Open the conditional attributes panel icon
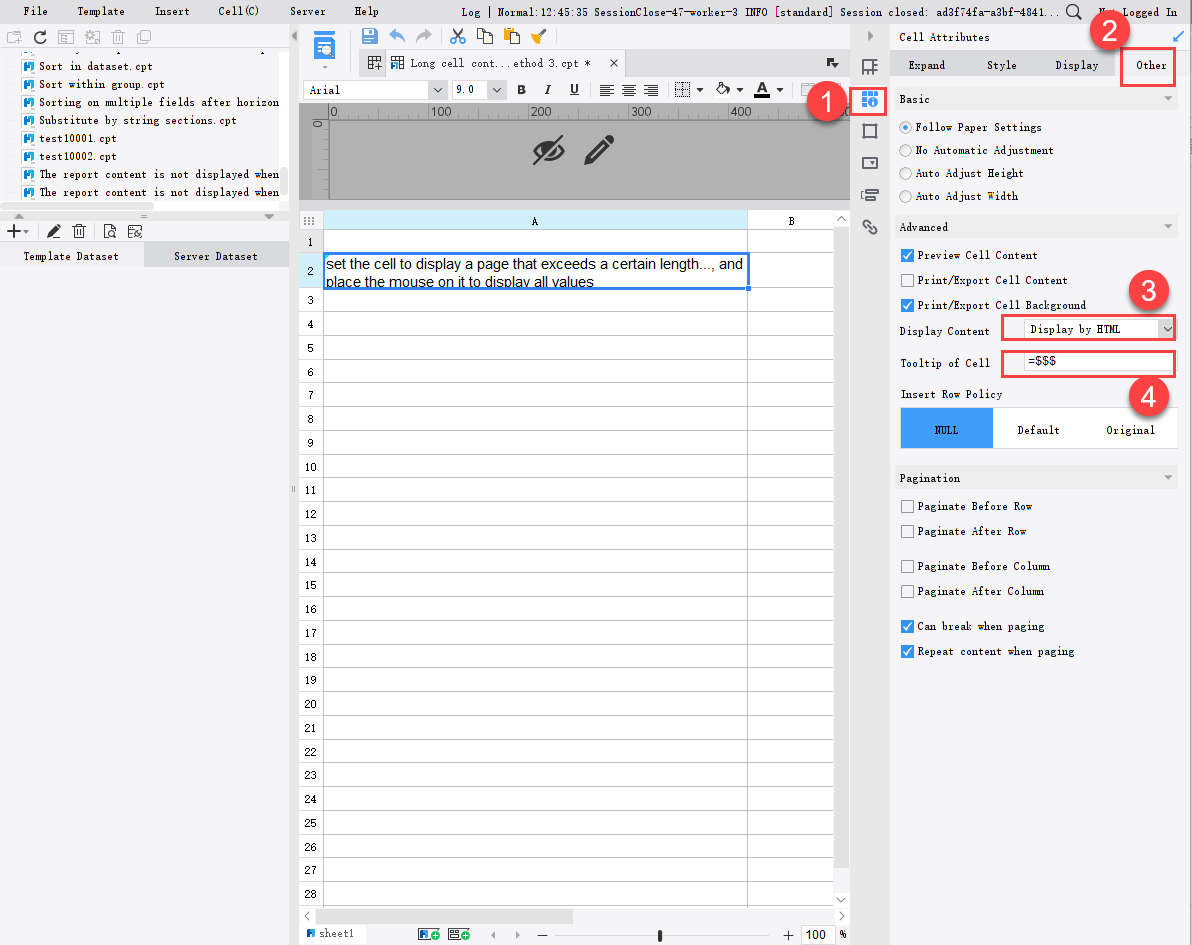 pos(870,195)
